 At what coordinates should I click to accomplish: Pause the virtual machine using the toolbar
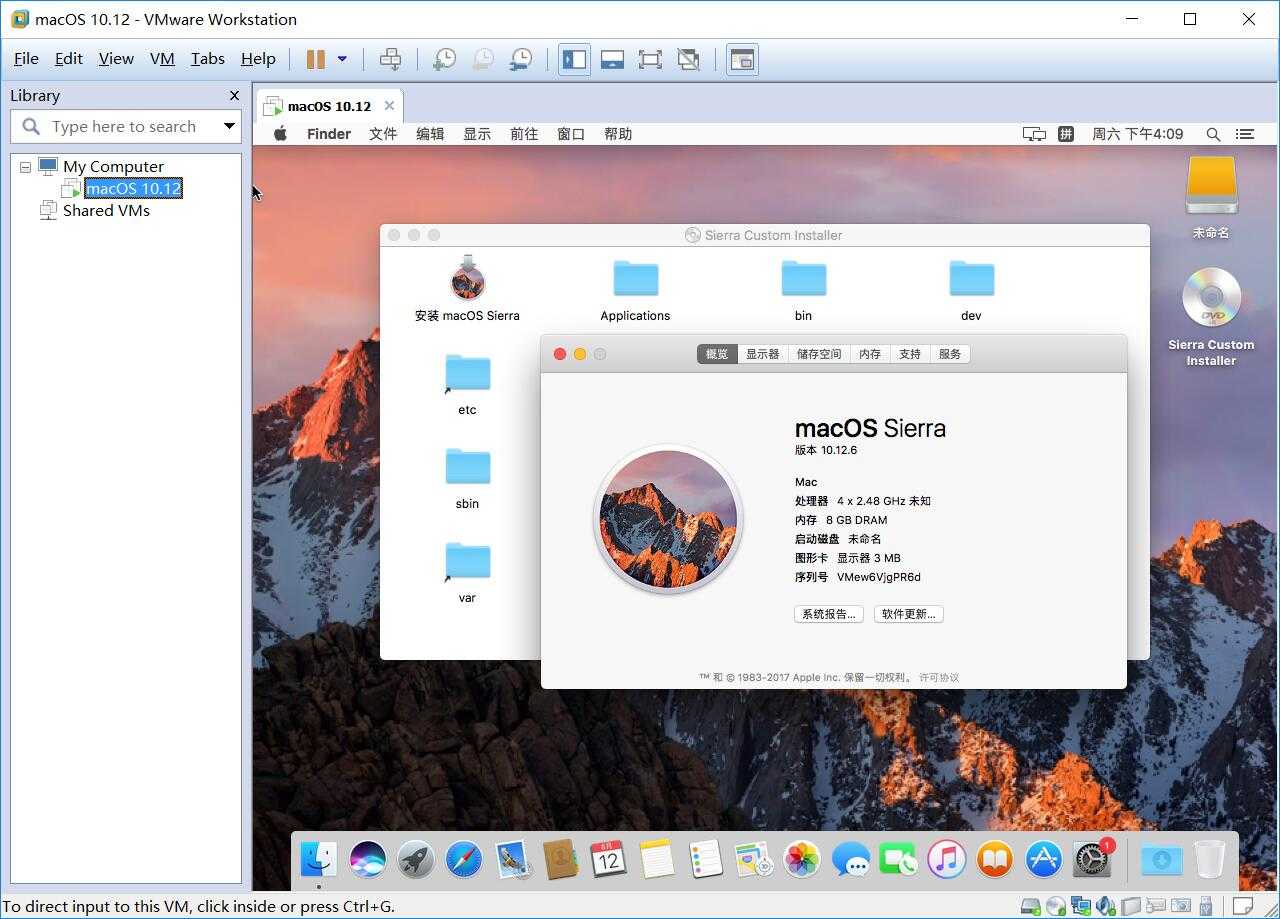point(316,59)
